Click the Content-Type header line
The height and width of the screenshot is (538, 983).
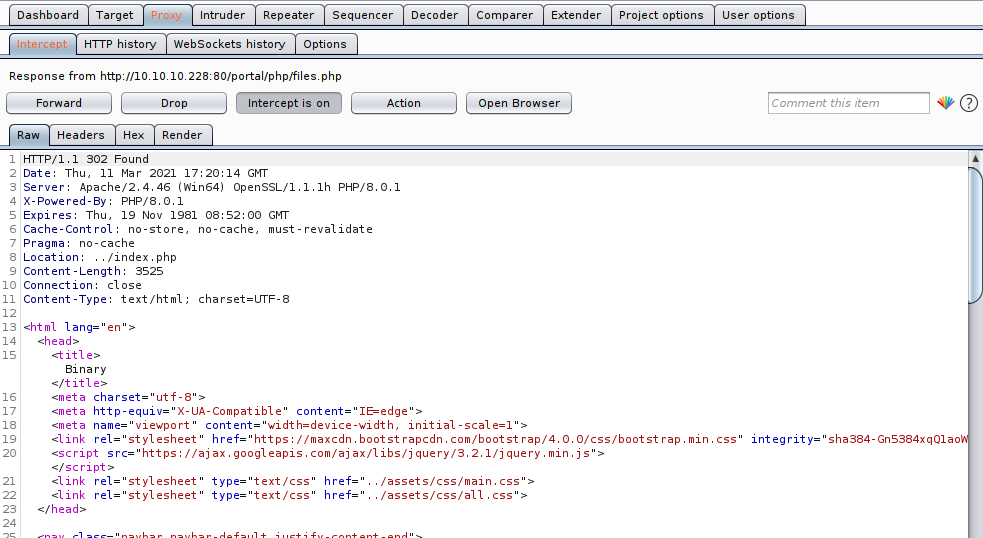[x=156, y=299]
